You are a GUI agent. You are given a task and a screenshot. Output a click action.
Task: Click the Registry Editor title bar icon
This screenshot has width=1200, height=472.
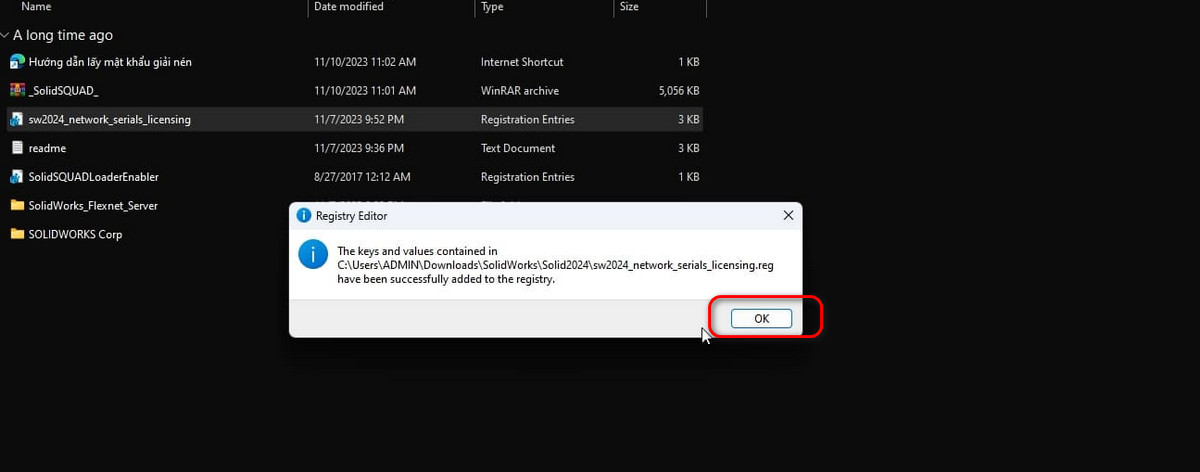304,215
